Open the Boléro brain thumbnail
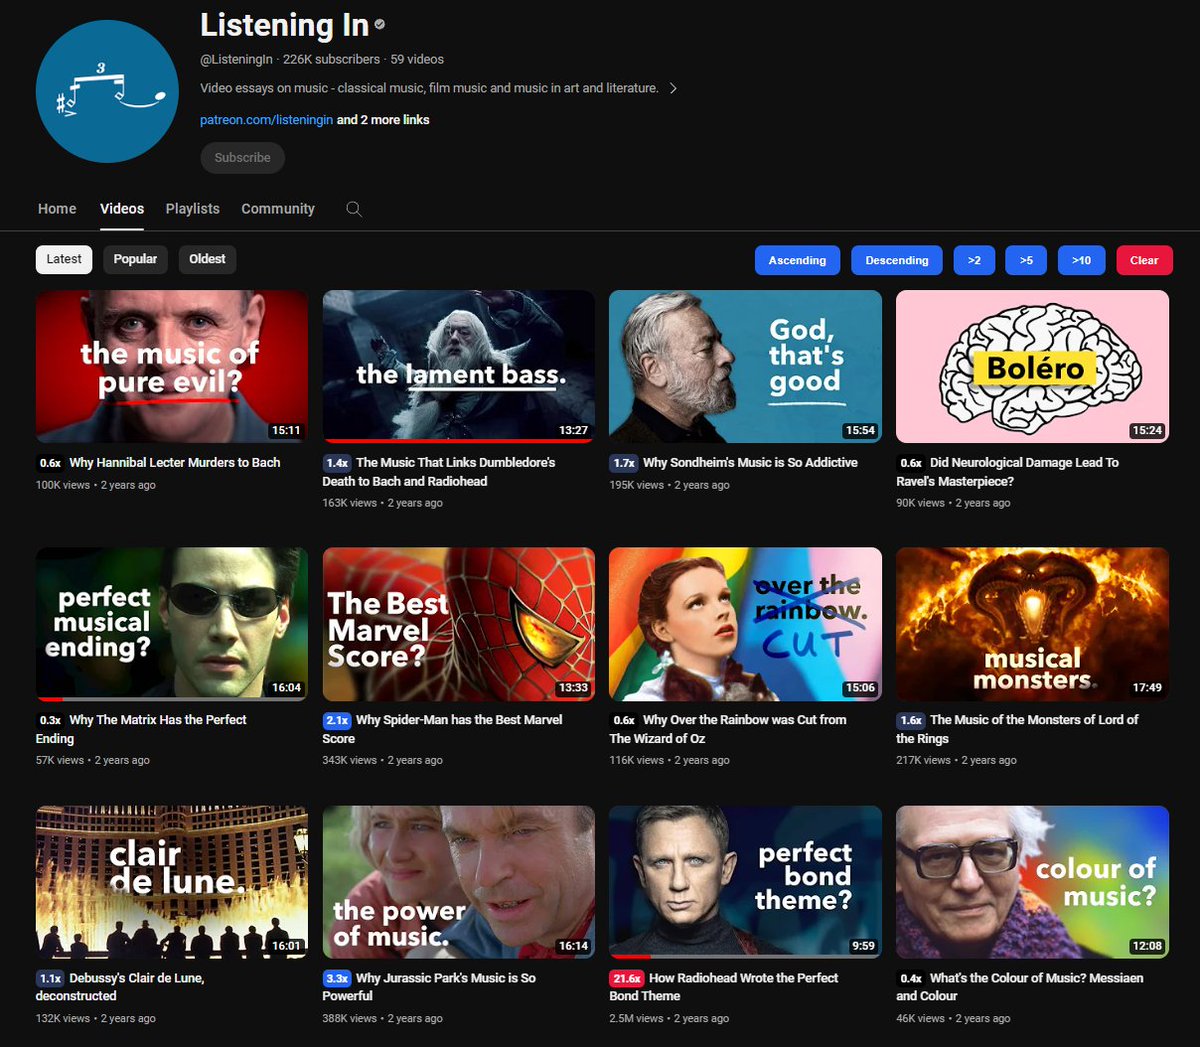The image size is (1200, 1047). 1032,366
